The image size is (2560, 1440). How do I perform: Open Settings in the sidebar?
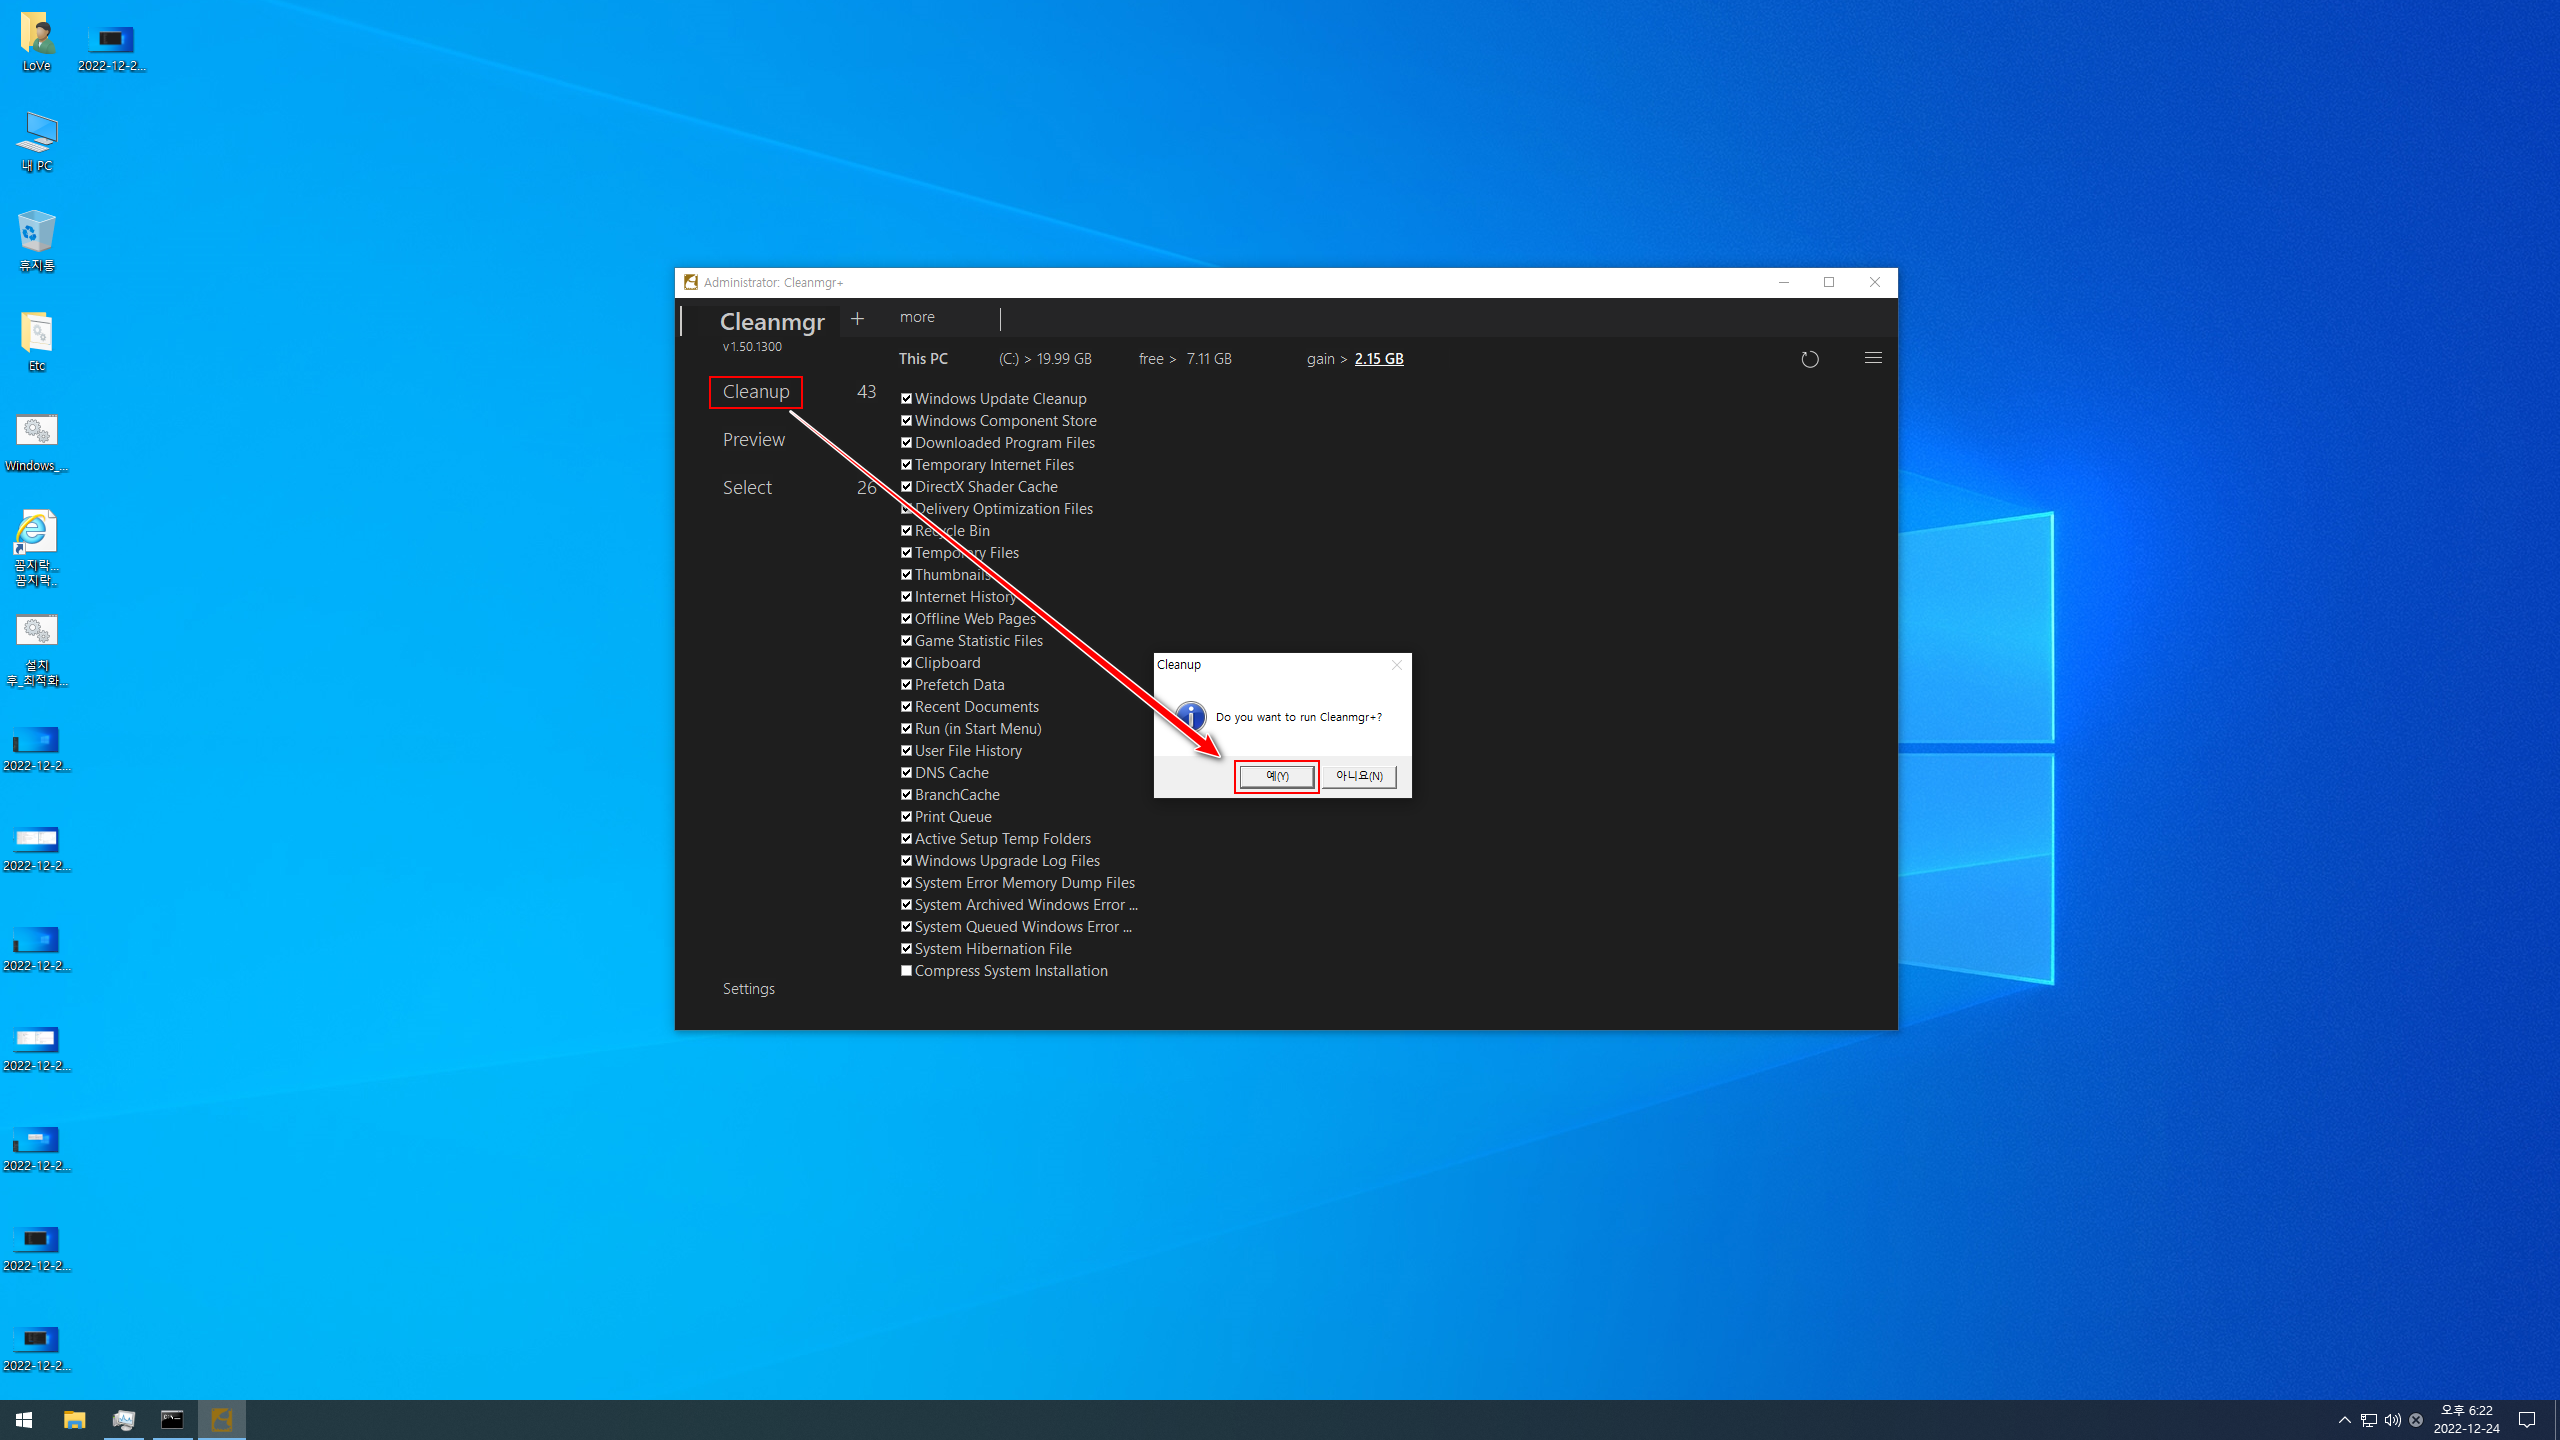pyautogui.click(x=748, y=989)
